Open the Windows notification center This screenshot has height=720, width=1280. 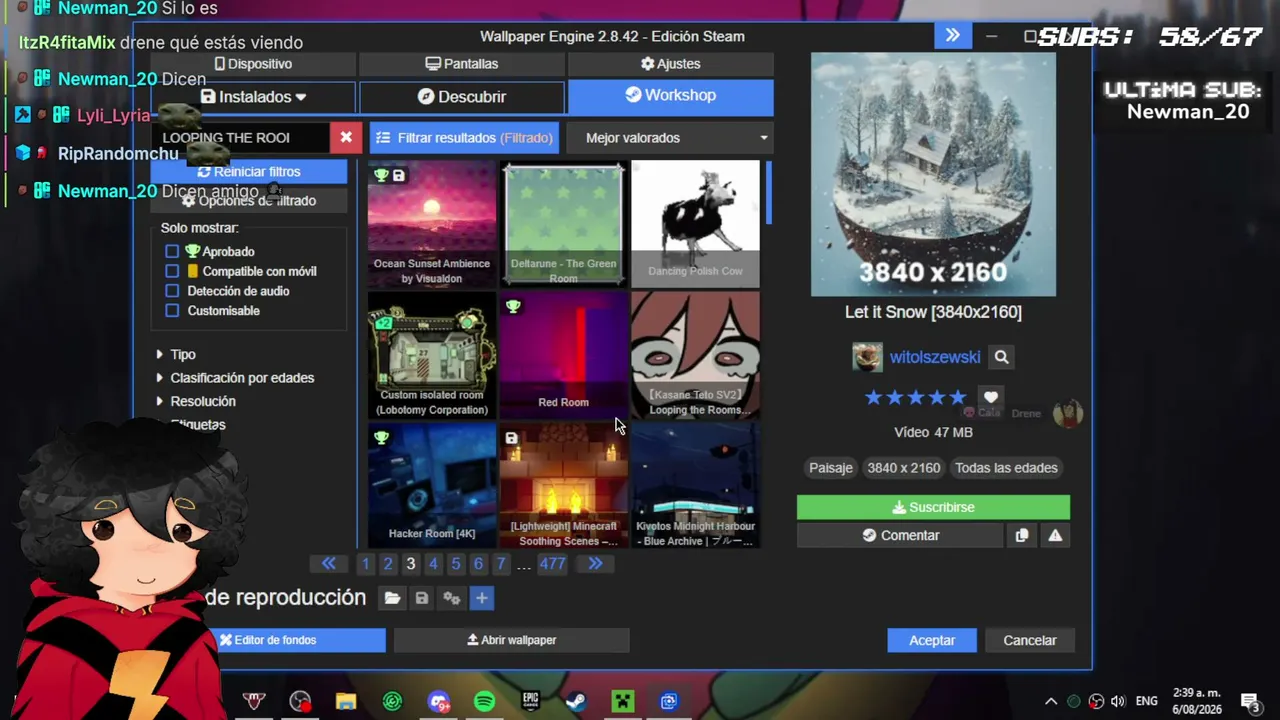[1250, 701]
